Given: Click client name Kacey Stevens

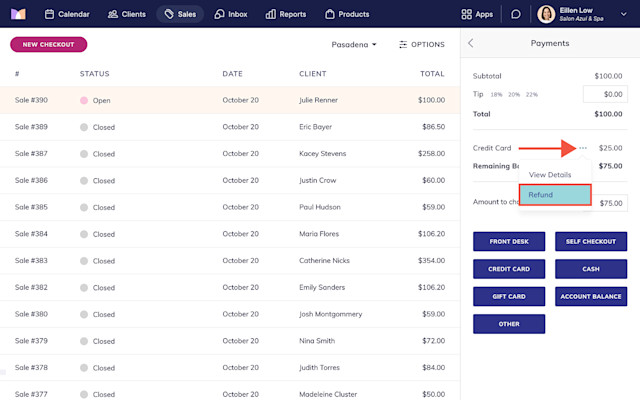Looking at the screenshot, I should tap(322, 153).
